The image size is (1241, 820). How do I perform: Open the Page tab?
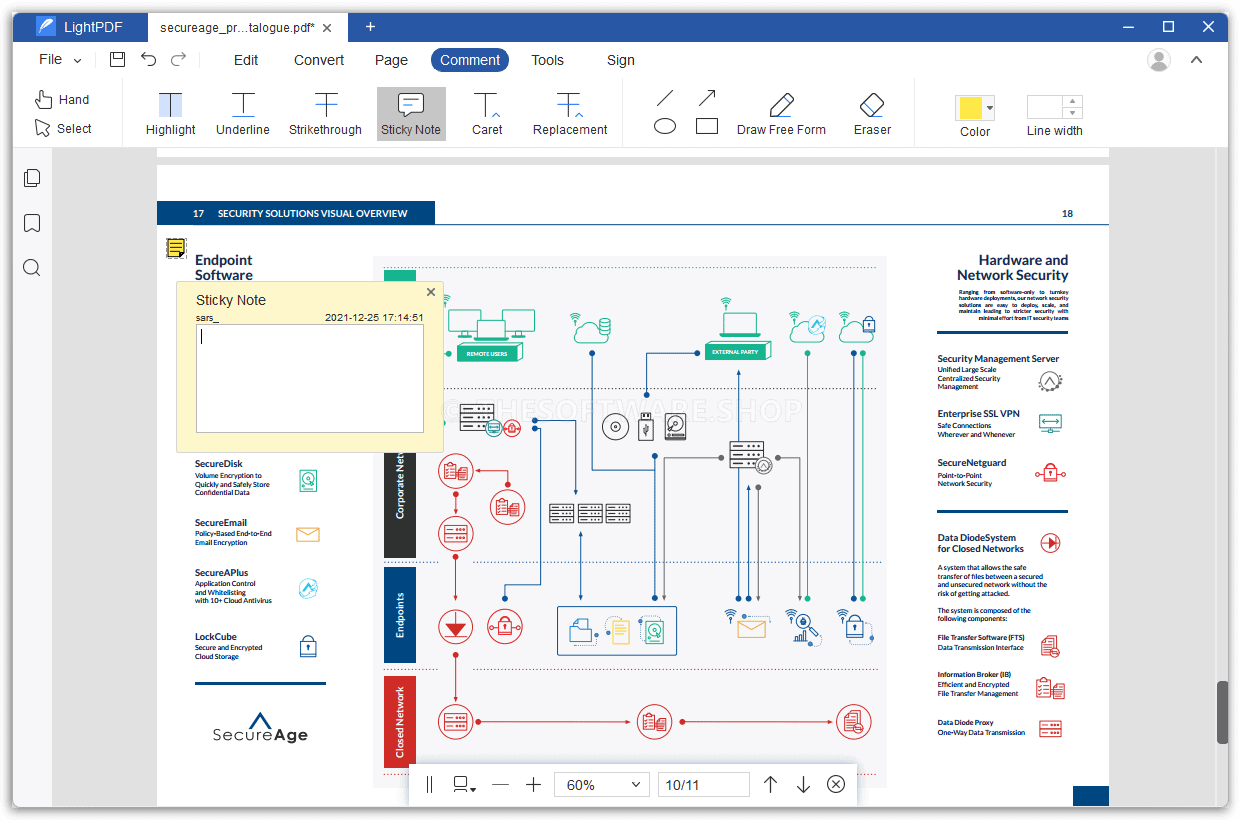391,60
